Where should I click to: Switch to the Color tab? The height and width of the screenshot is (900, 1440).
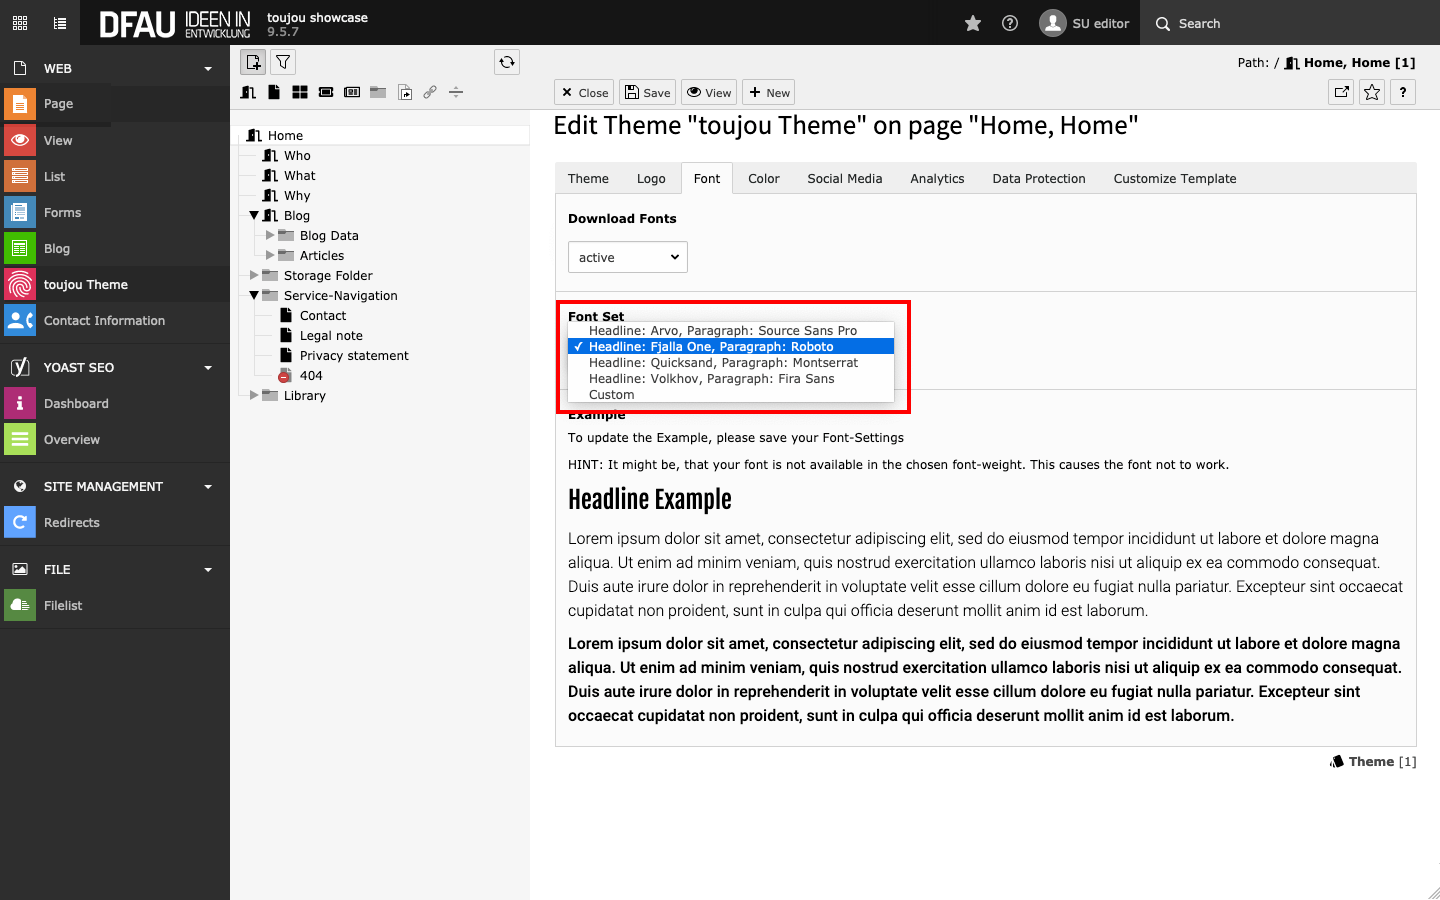763,179
